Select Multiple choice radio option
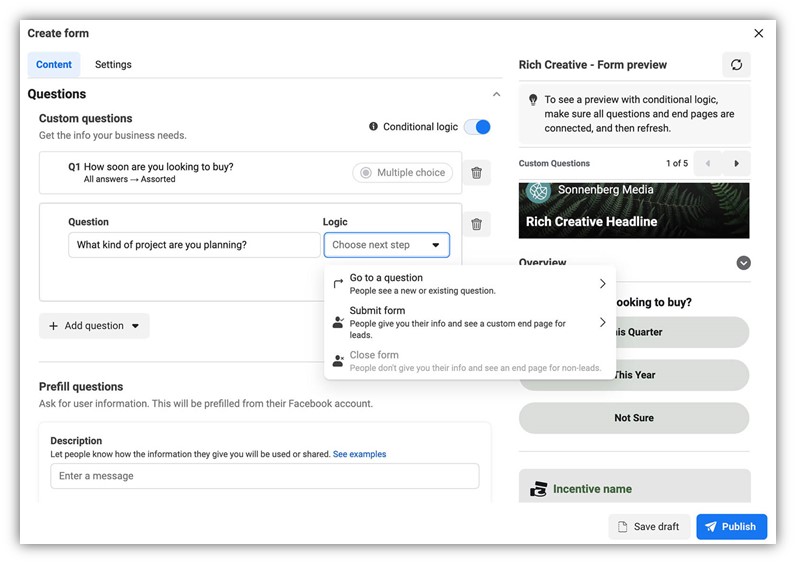The height and width of the screenshot is (564, 796). pyautogui.click(x=403, y=173)
